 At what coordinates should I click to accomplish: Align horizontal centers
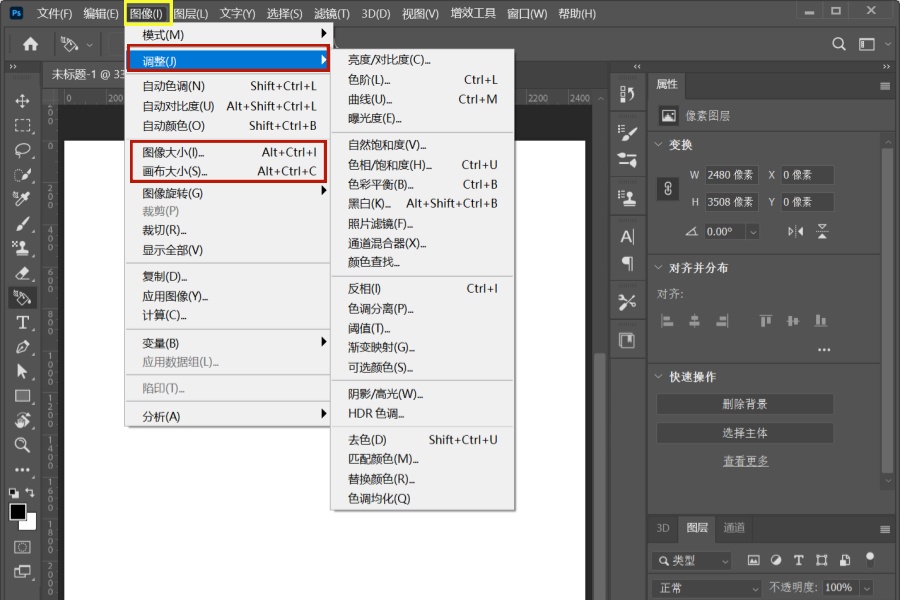[695, 321]
